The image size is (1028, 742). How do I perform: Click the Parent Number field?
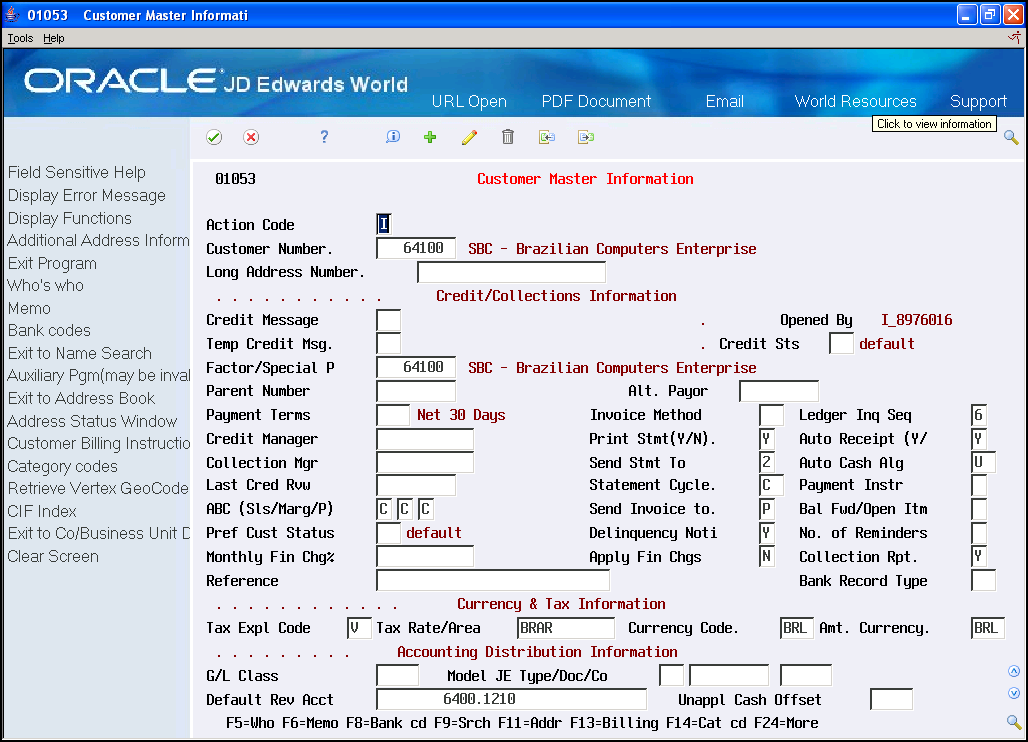point(416,391)
